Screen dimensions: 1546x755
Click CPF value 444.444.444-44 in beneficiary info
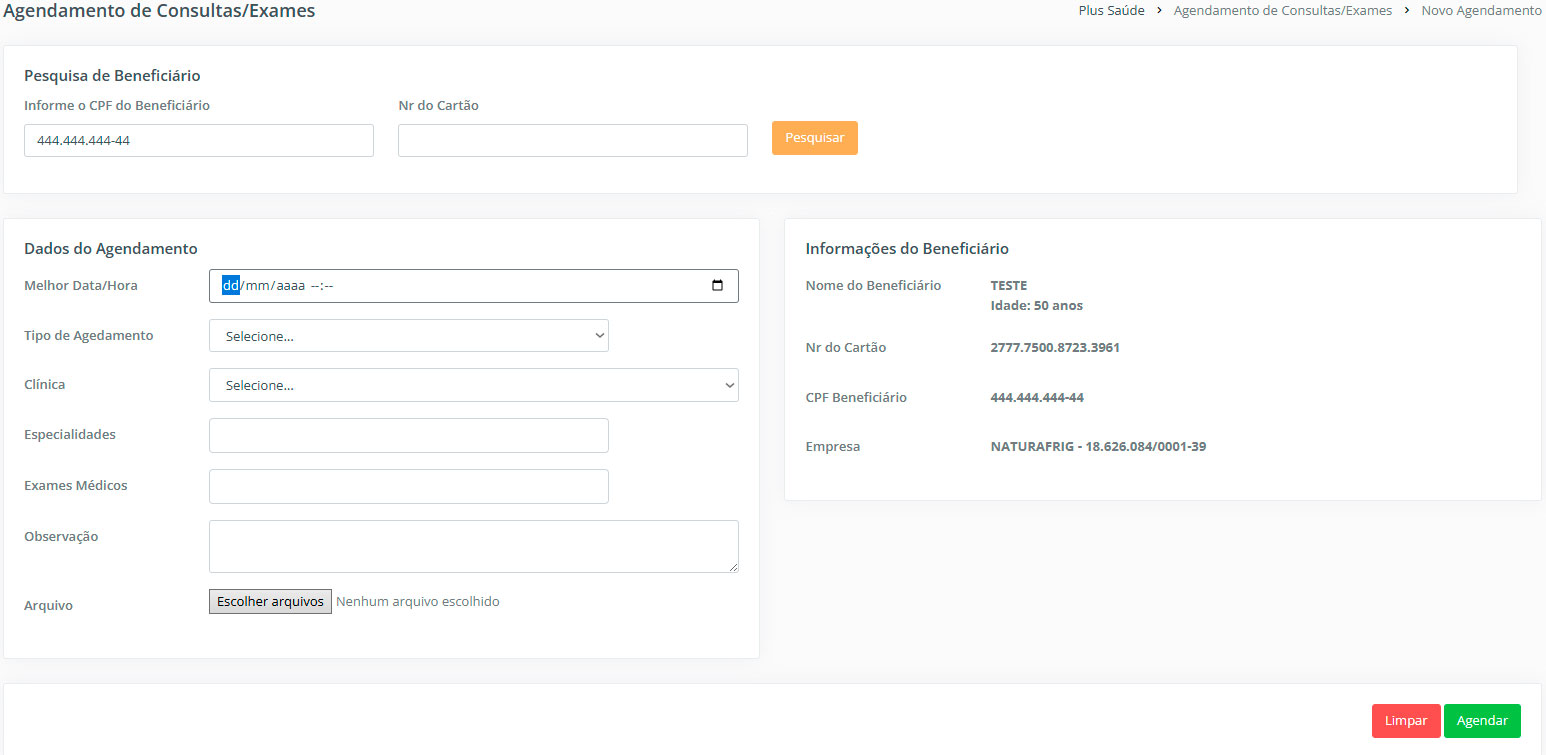[1037, 398]
